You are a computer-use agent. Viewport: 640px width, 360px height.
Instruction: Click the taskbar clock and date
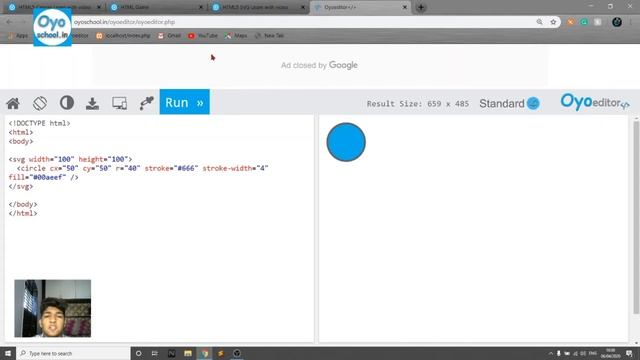pyautogui.click(x=610, y=353)
